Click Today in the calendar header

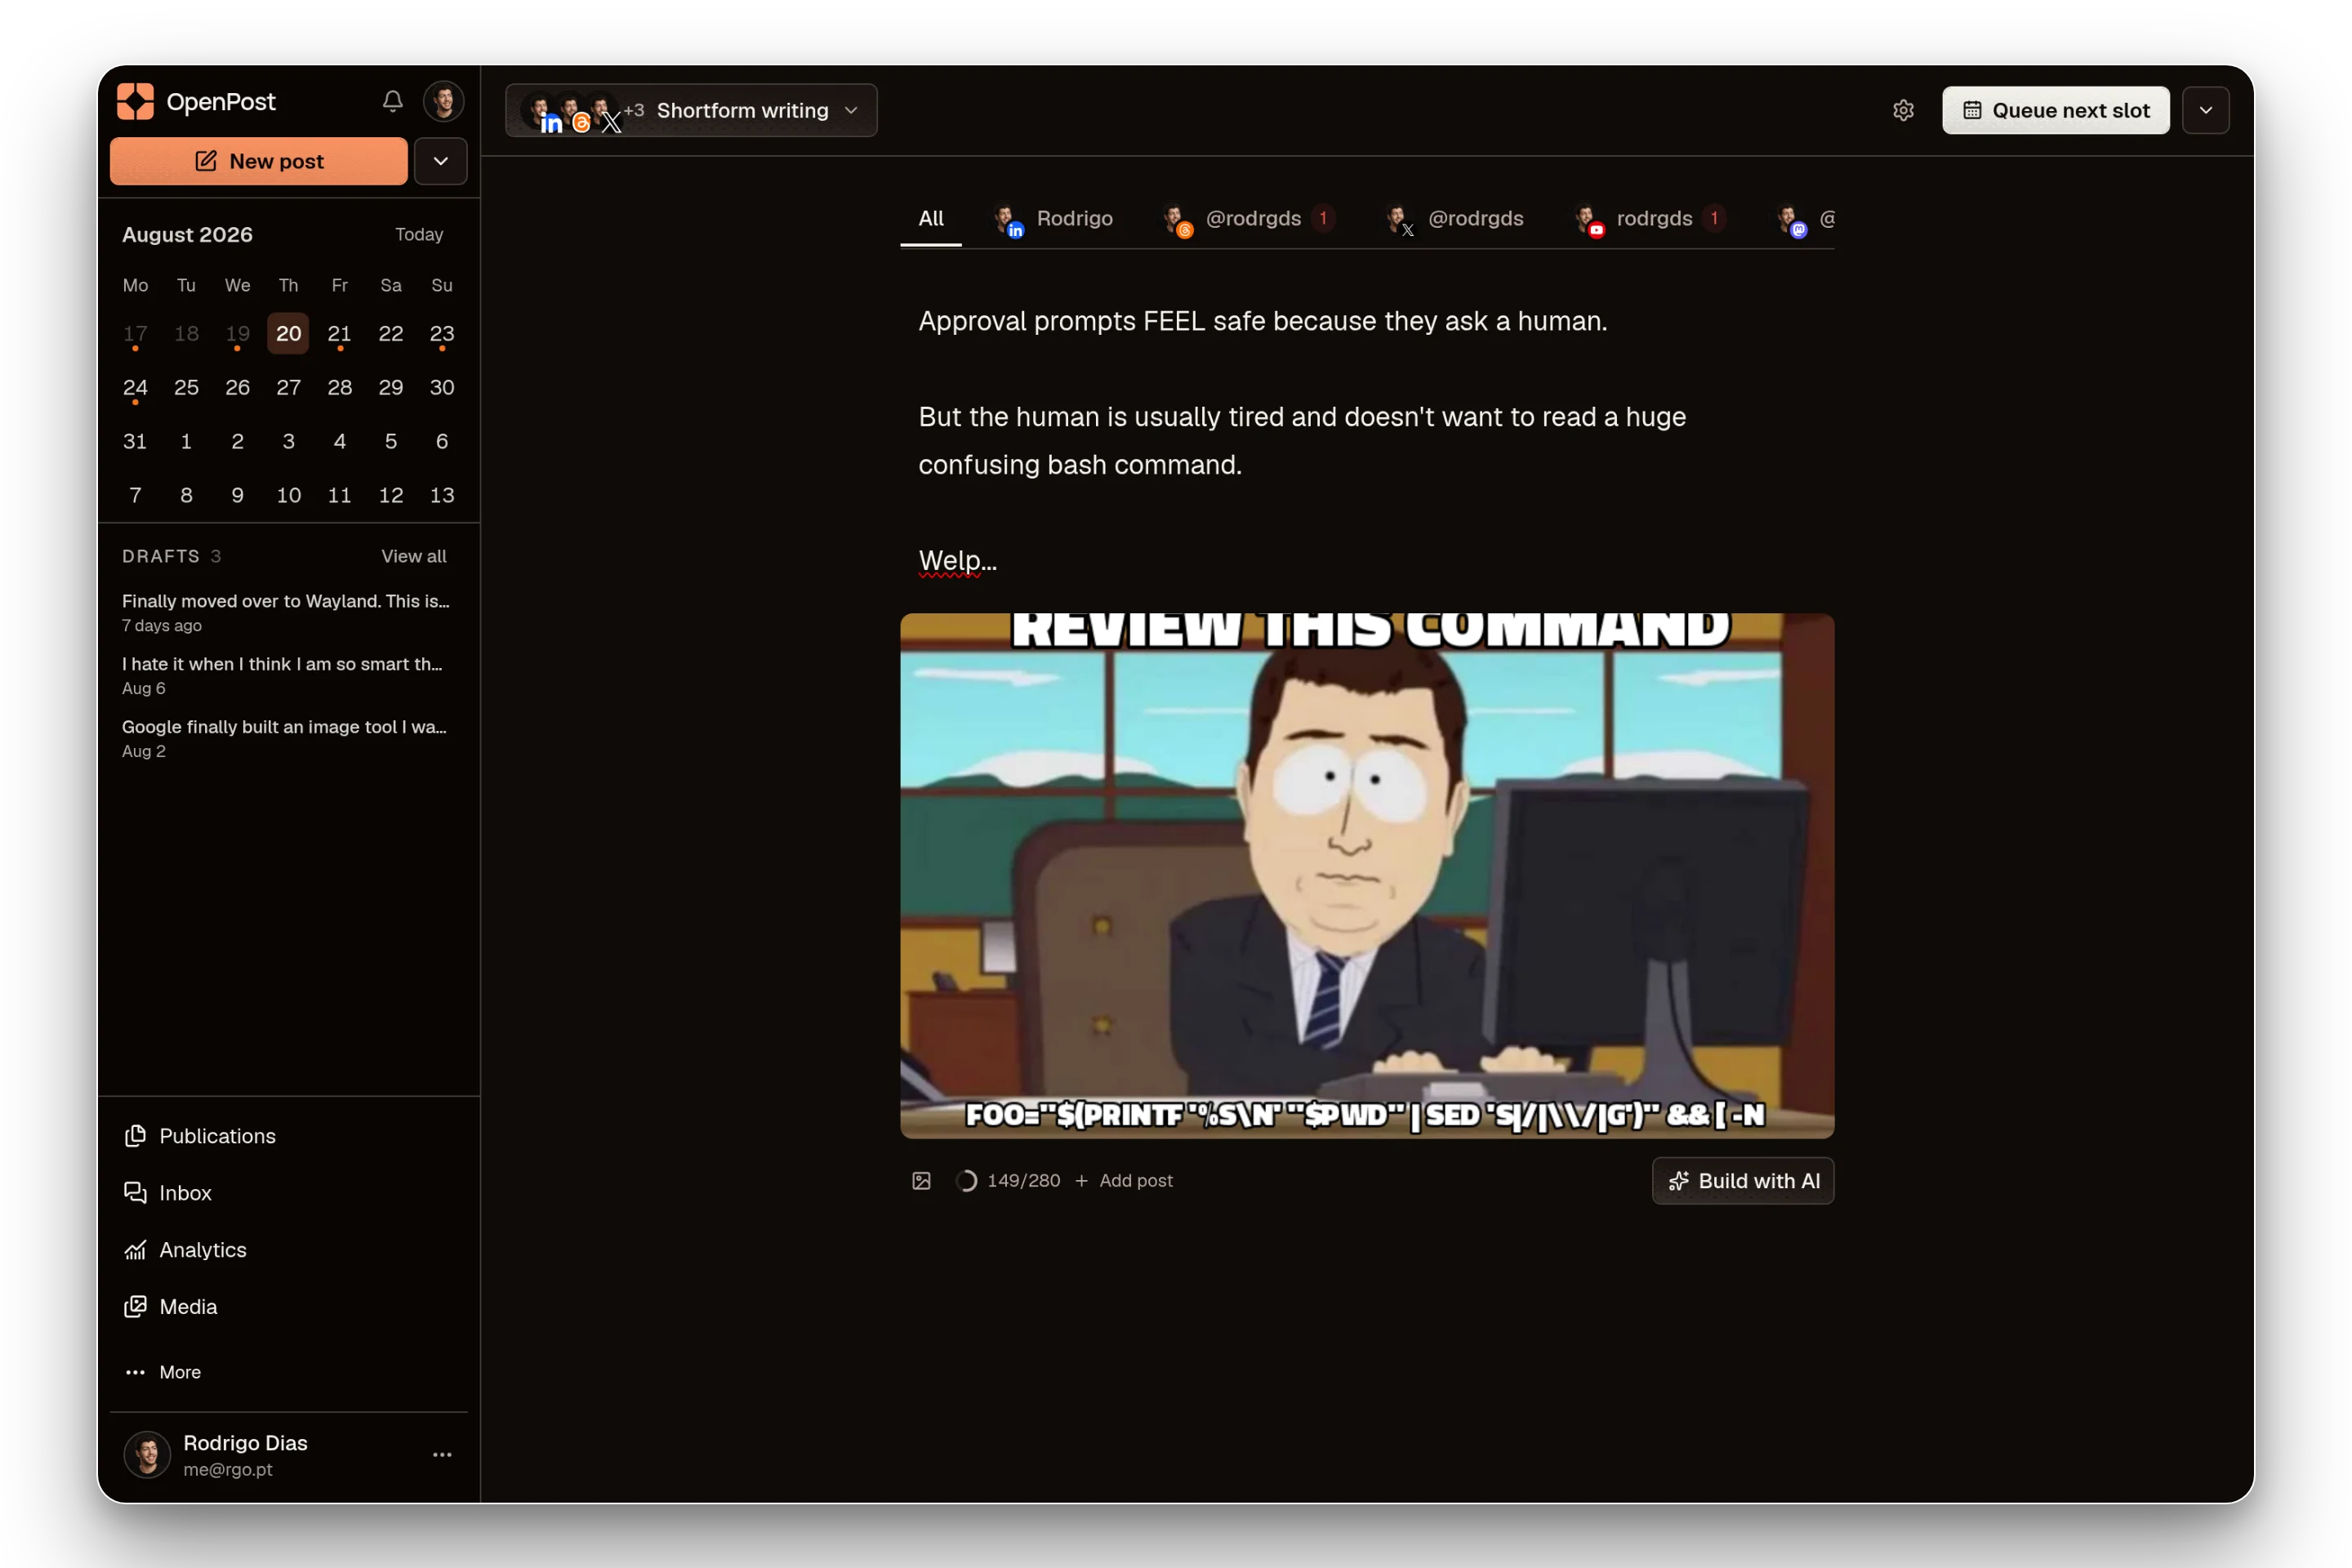(x=419, y=234)
